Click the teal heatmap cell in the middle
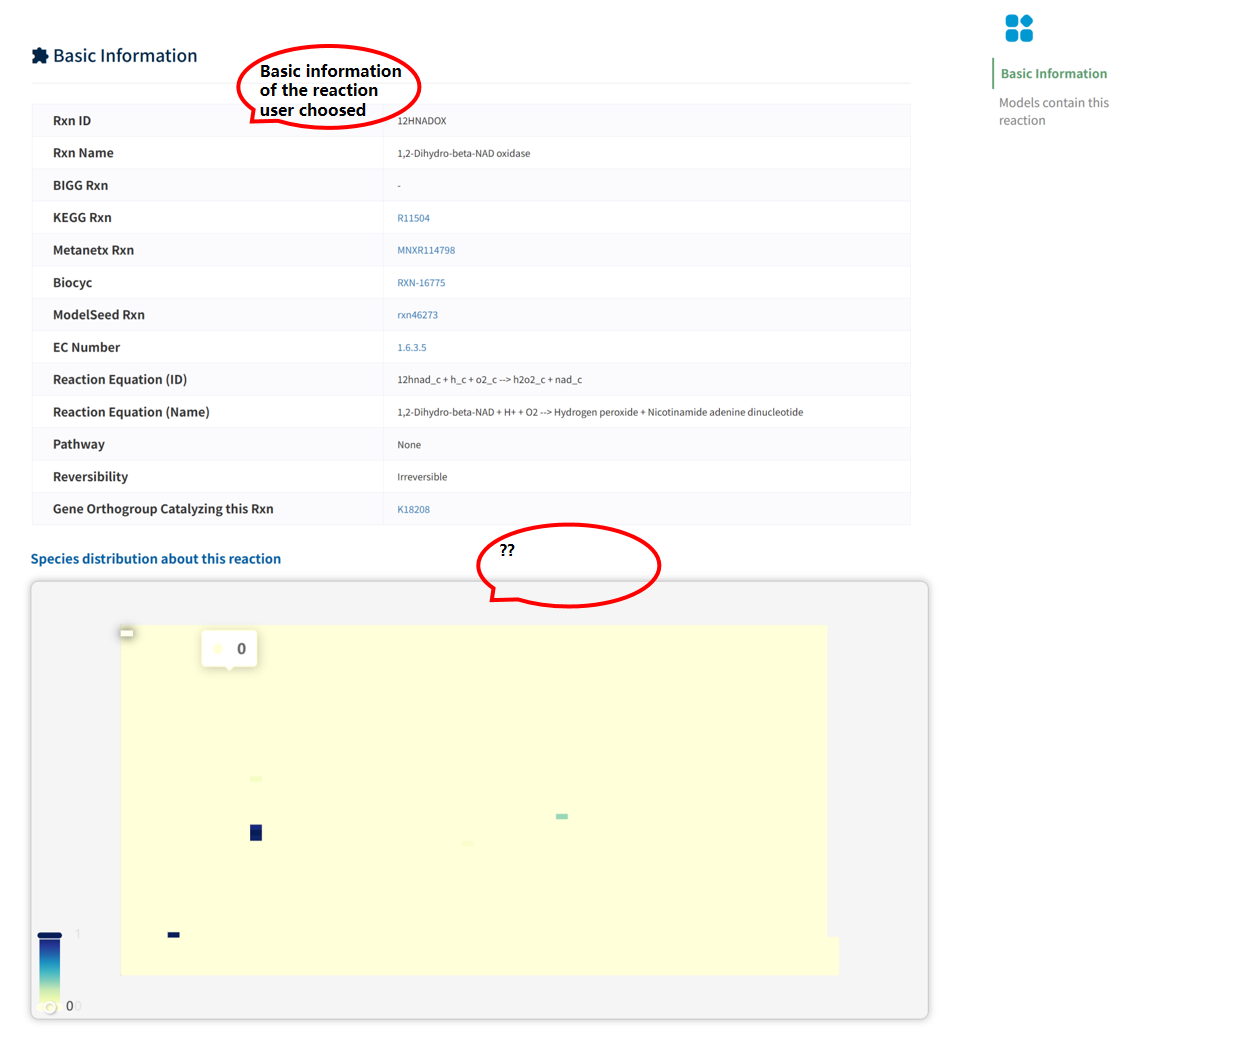The width and height of the screenshot is (1253, 1042). [562, 817]
